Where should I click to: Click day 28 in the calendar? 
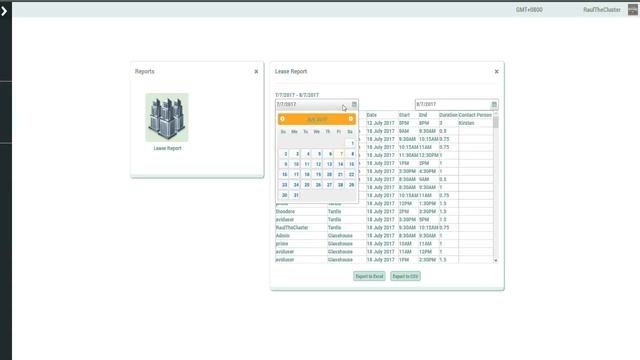(340, 185)
